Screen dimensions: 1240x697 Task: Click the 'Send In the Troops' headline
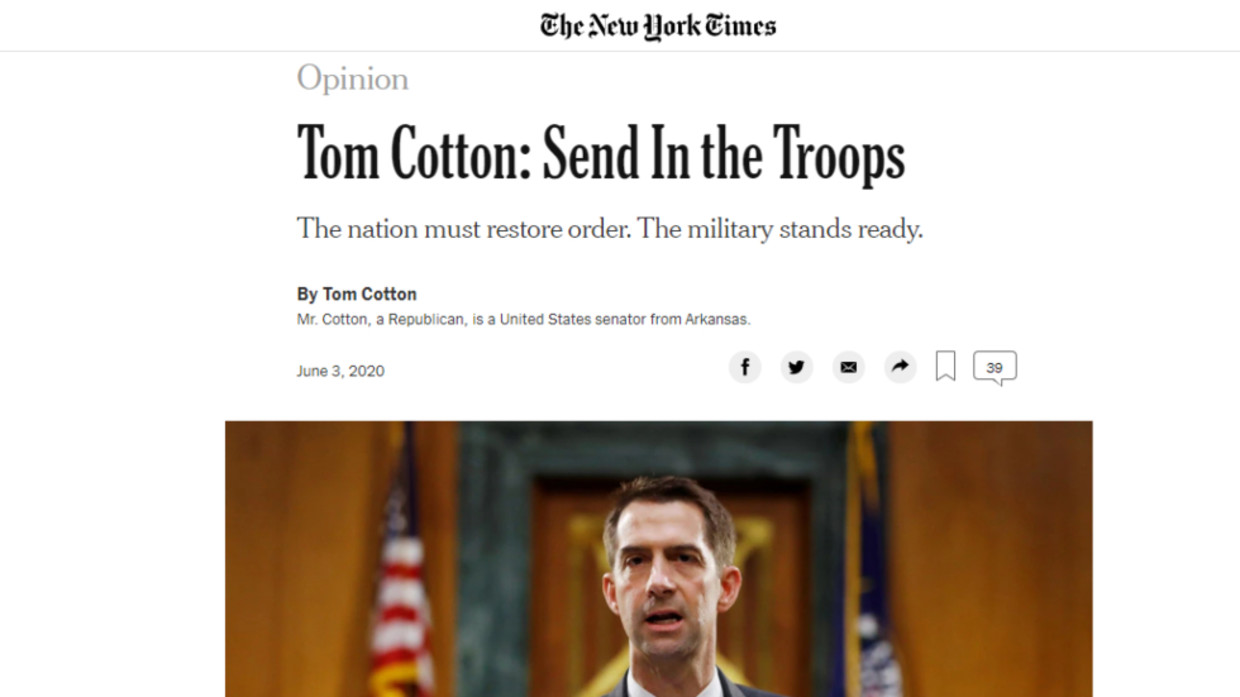[600, 154]
